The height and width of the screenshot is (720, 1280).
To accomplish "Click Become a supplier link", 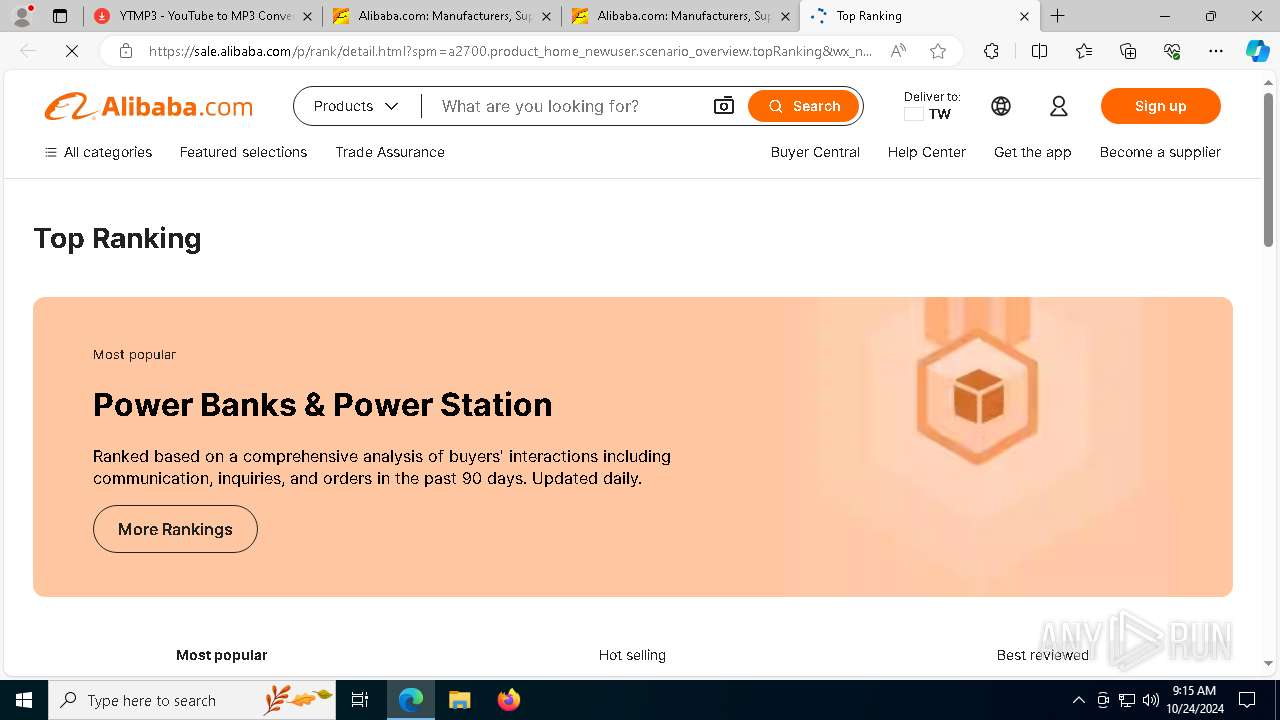I will click(1160, 152).
